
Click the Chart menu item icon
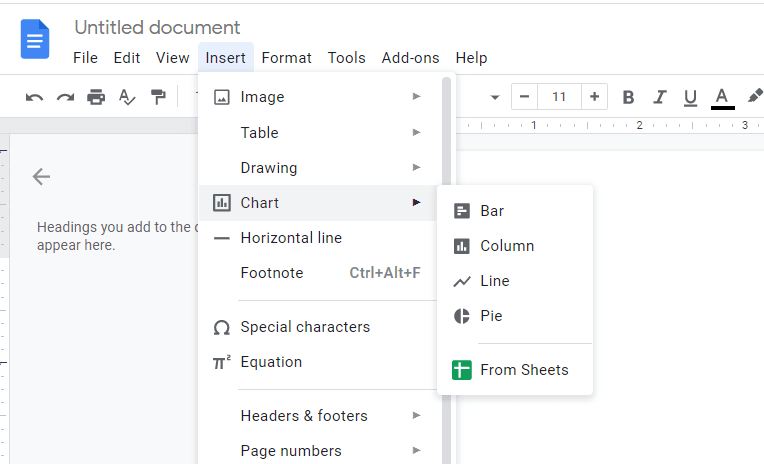click(x=222, y=202)
